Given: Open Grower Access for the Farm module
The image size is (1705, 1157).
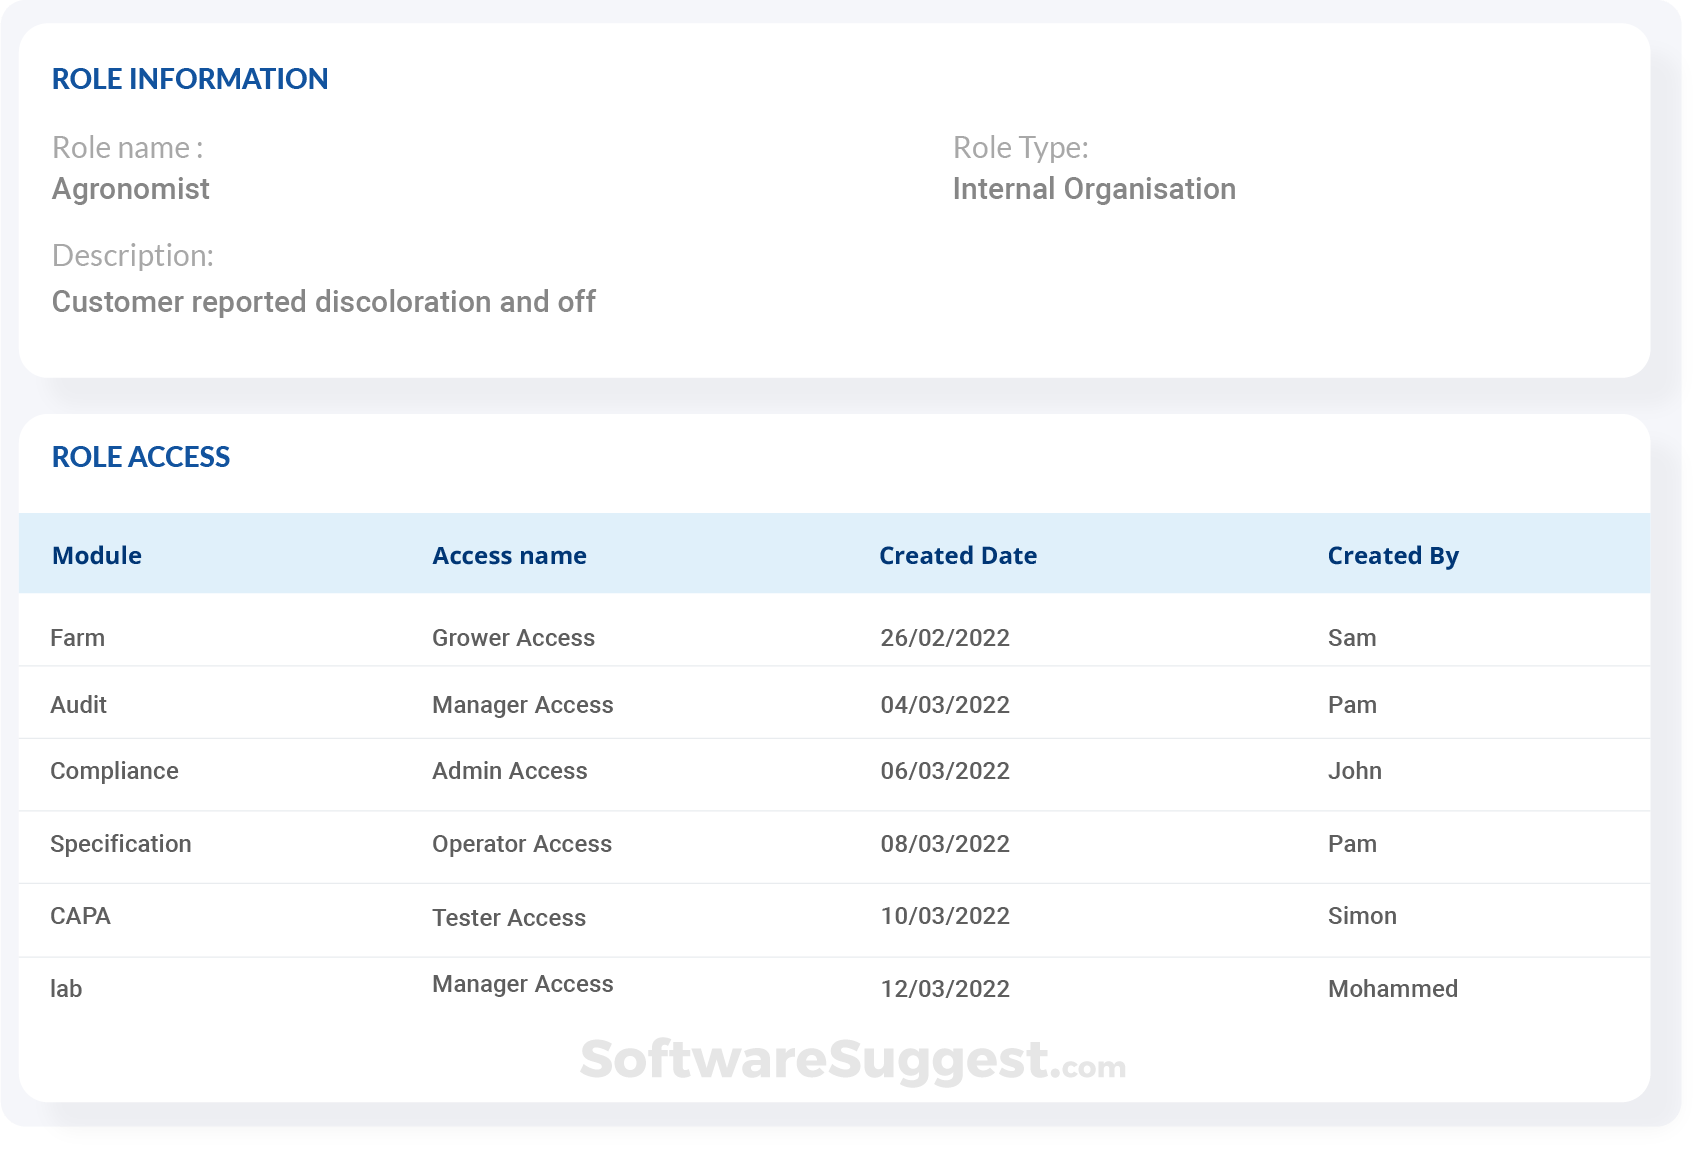Looking at the screenshot, I should (x=513, y=637).
